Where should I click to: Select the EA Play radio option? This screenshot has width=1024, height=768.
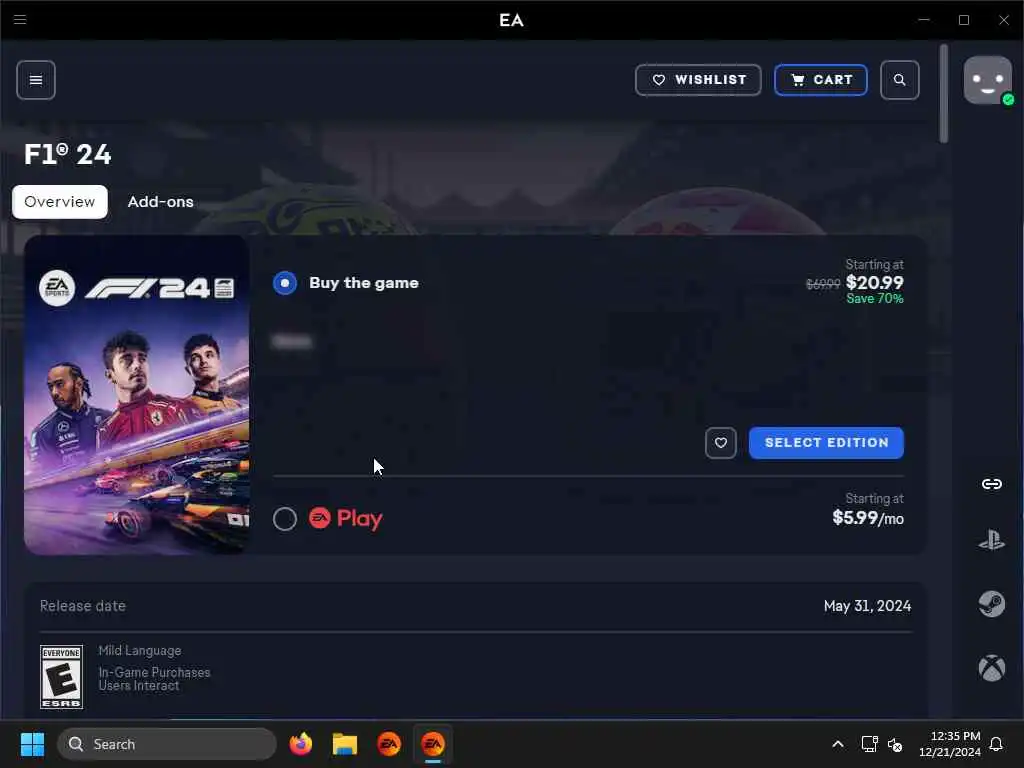tap(285, 519)
